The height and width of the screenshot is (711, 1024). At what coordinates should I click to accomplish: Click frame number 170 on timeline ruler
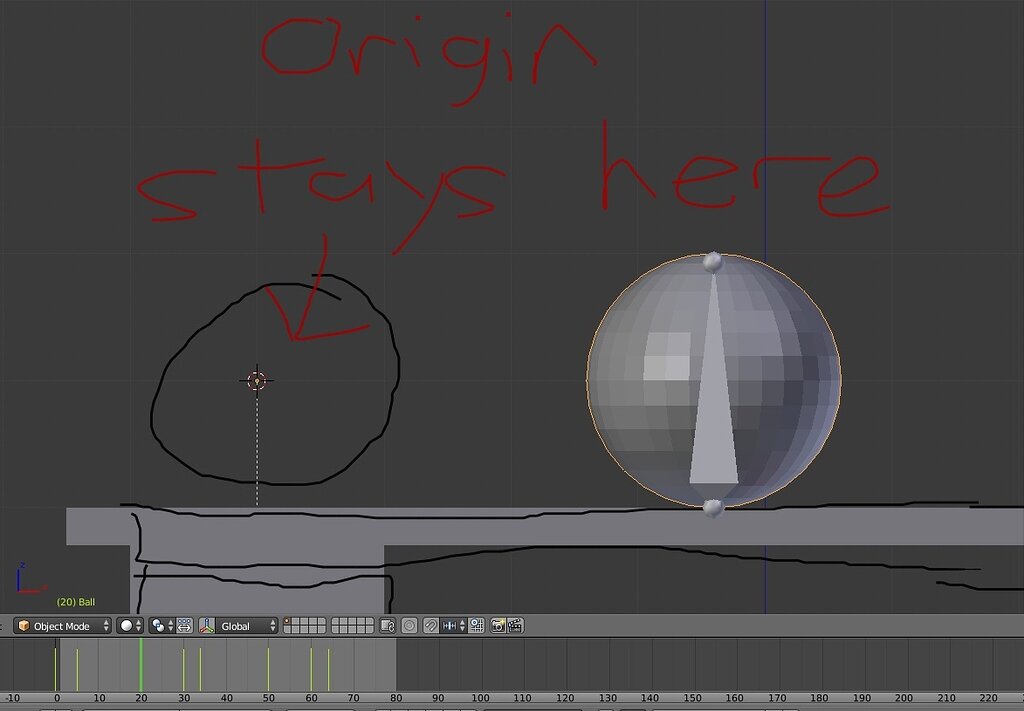776,698
